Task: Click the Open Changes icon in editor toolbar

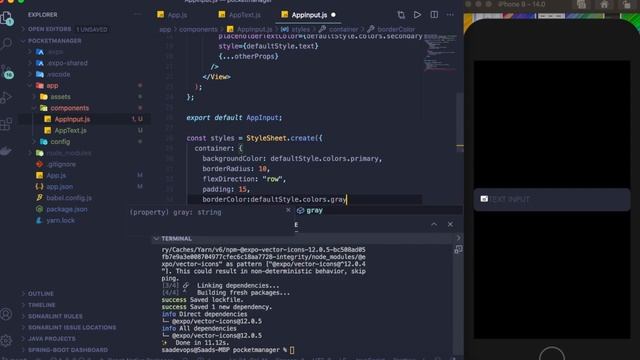Action: tap(401, 15)
